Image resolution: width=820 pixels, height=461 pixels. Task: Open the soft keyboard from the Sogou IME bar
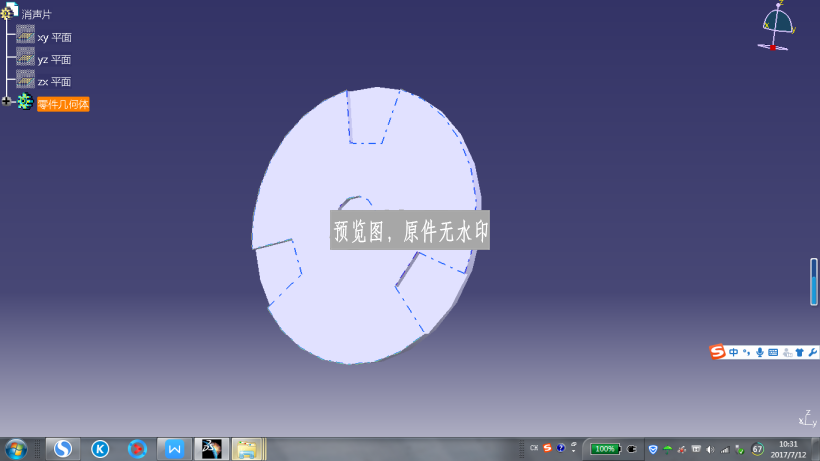(x=773, y=352)
